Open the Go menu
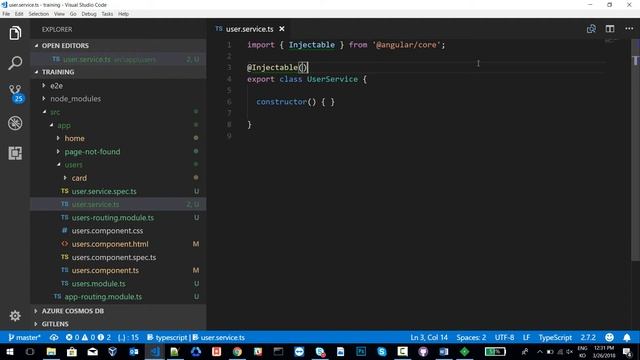640x360 pixels. (73, 14)
